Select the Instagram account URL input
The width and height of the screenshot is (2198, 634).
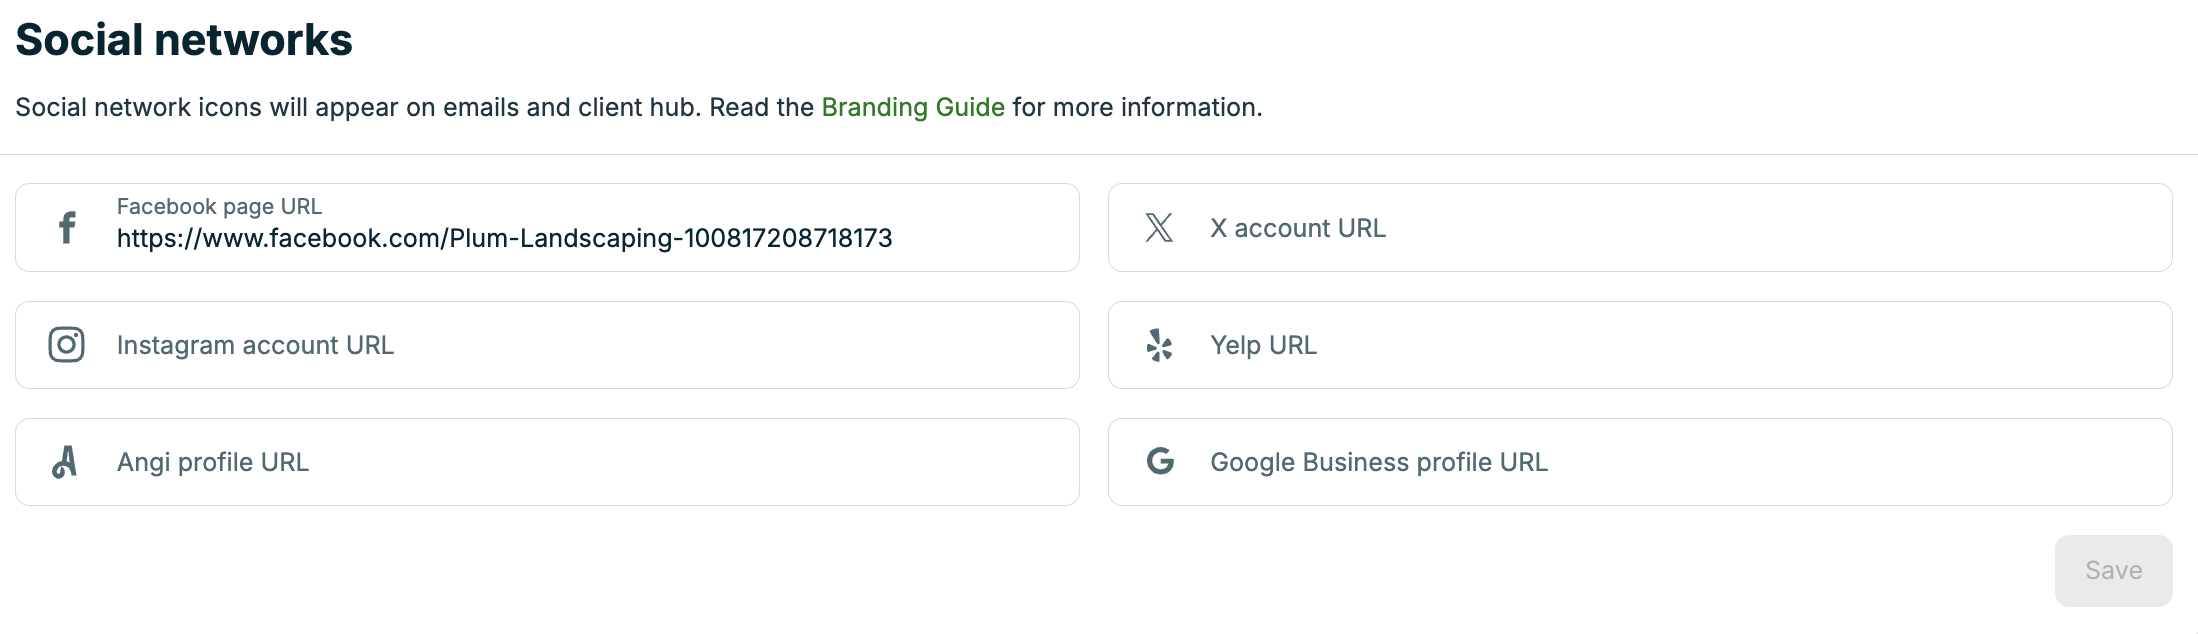coord(547,345)
